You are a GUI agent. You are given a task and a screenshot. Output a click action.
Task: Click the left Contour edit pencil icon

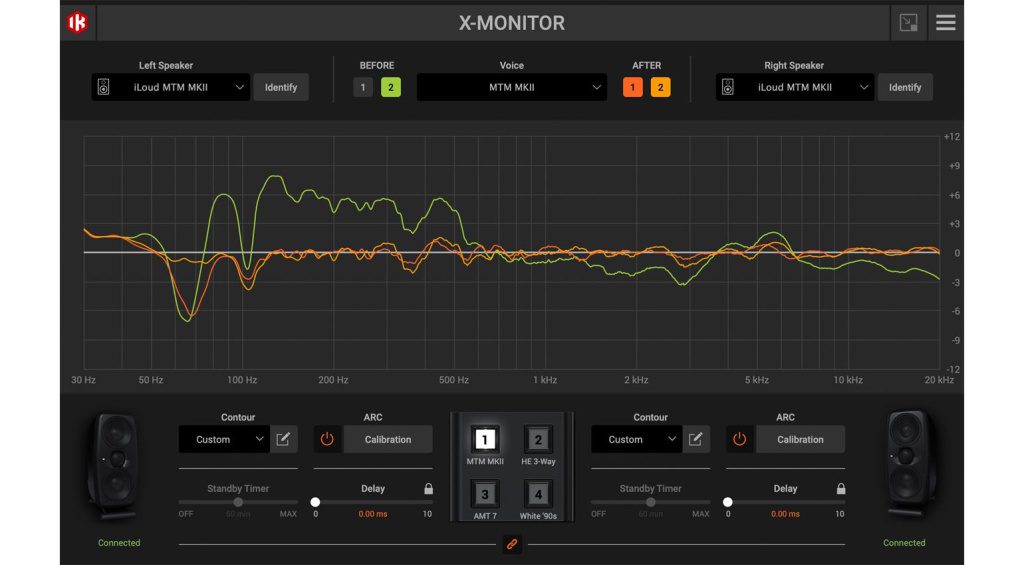coord(283,439)
